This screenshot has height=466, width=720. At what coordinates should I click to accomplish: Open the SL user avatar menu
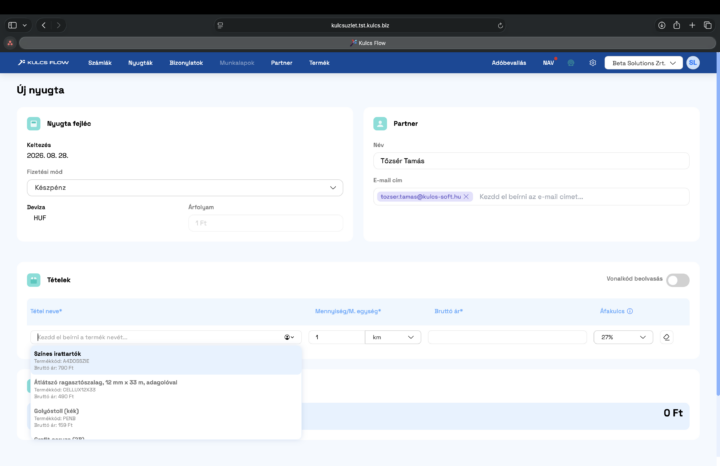[693, 63]
